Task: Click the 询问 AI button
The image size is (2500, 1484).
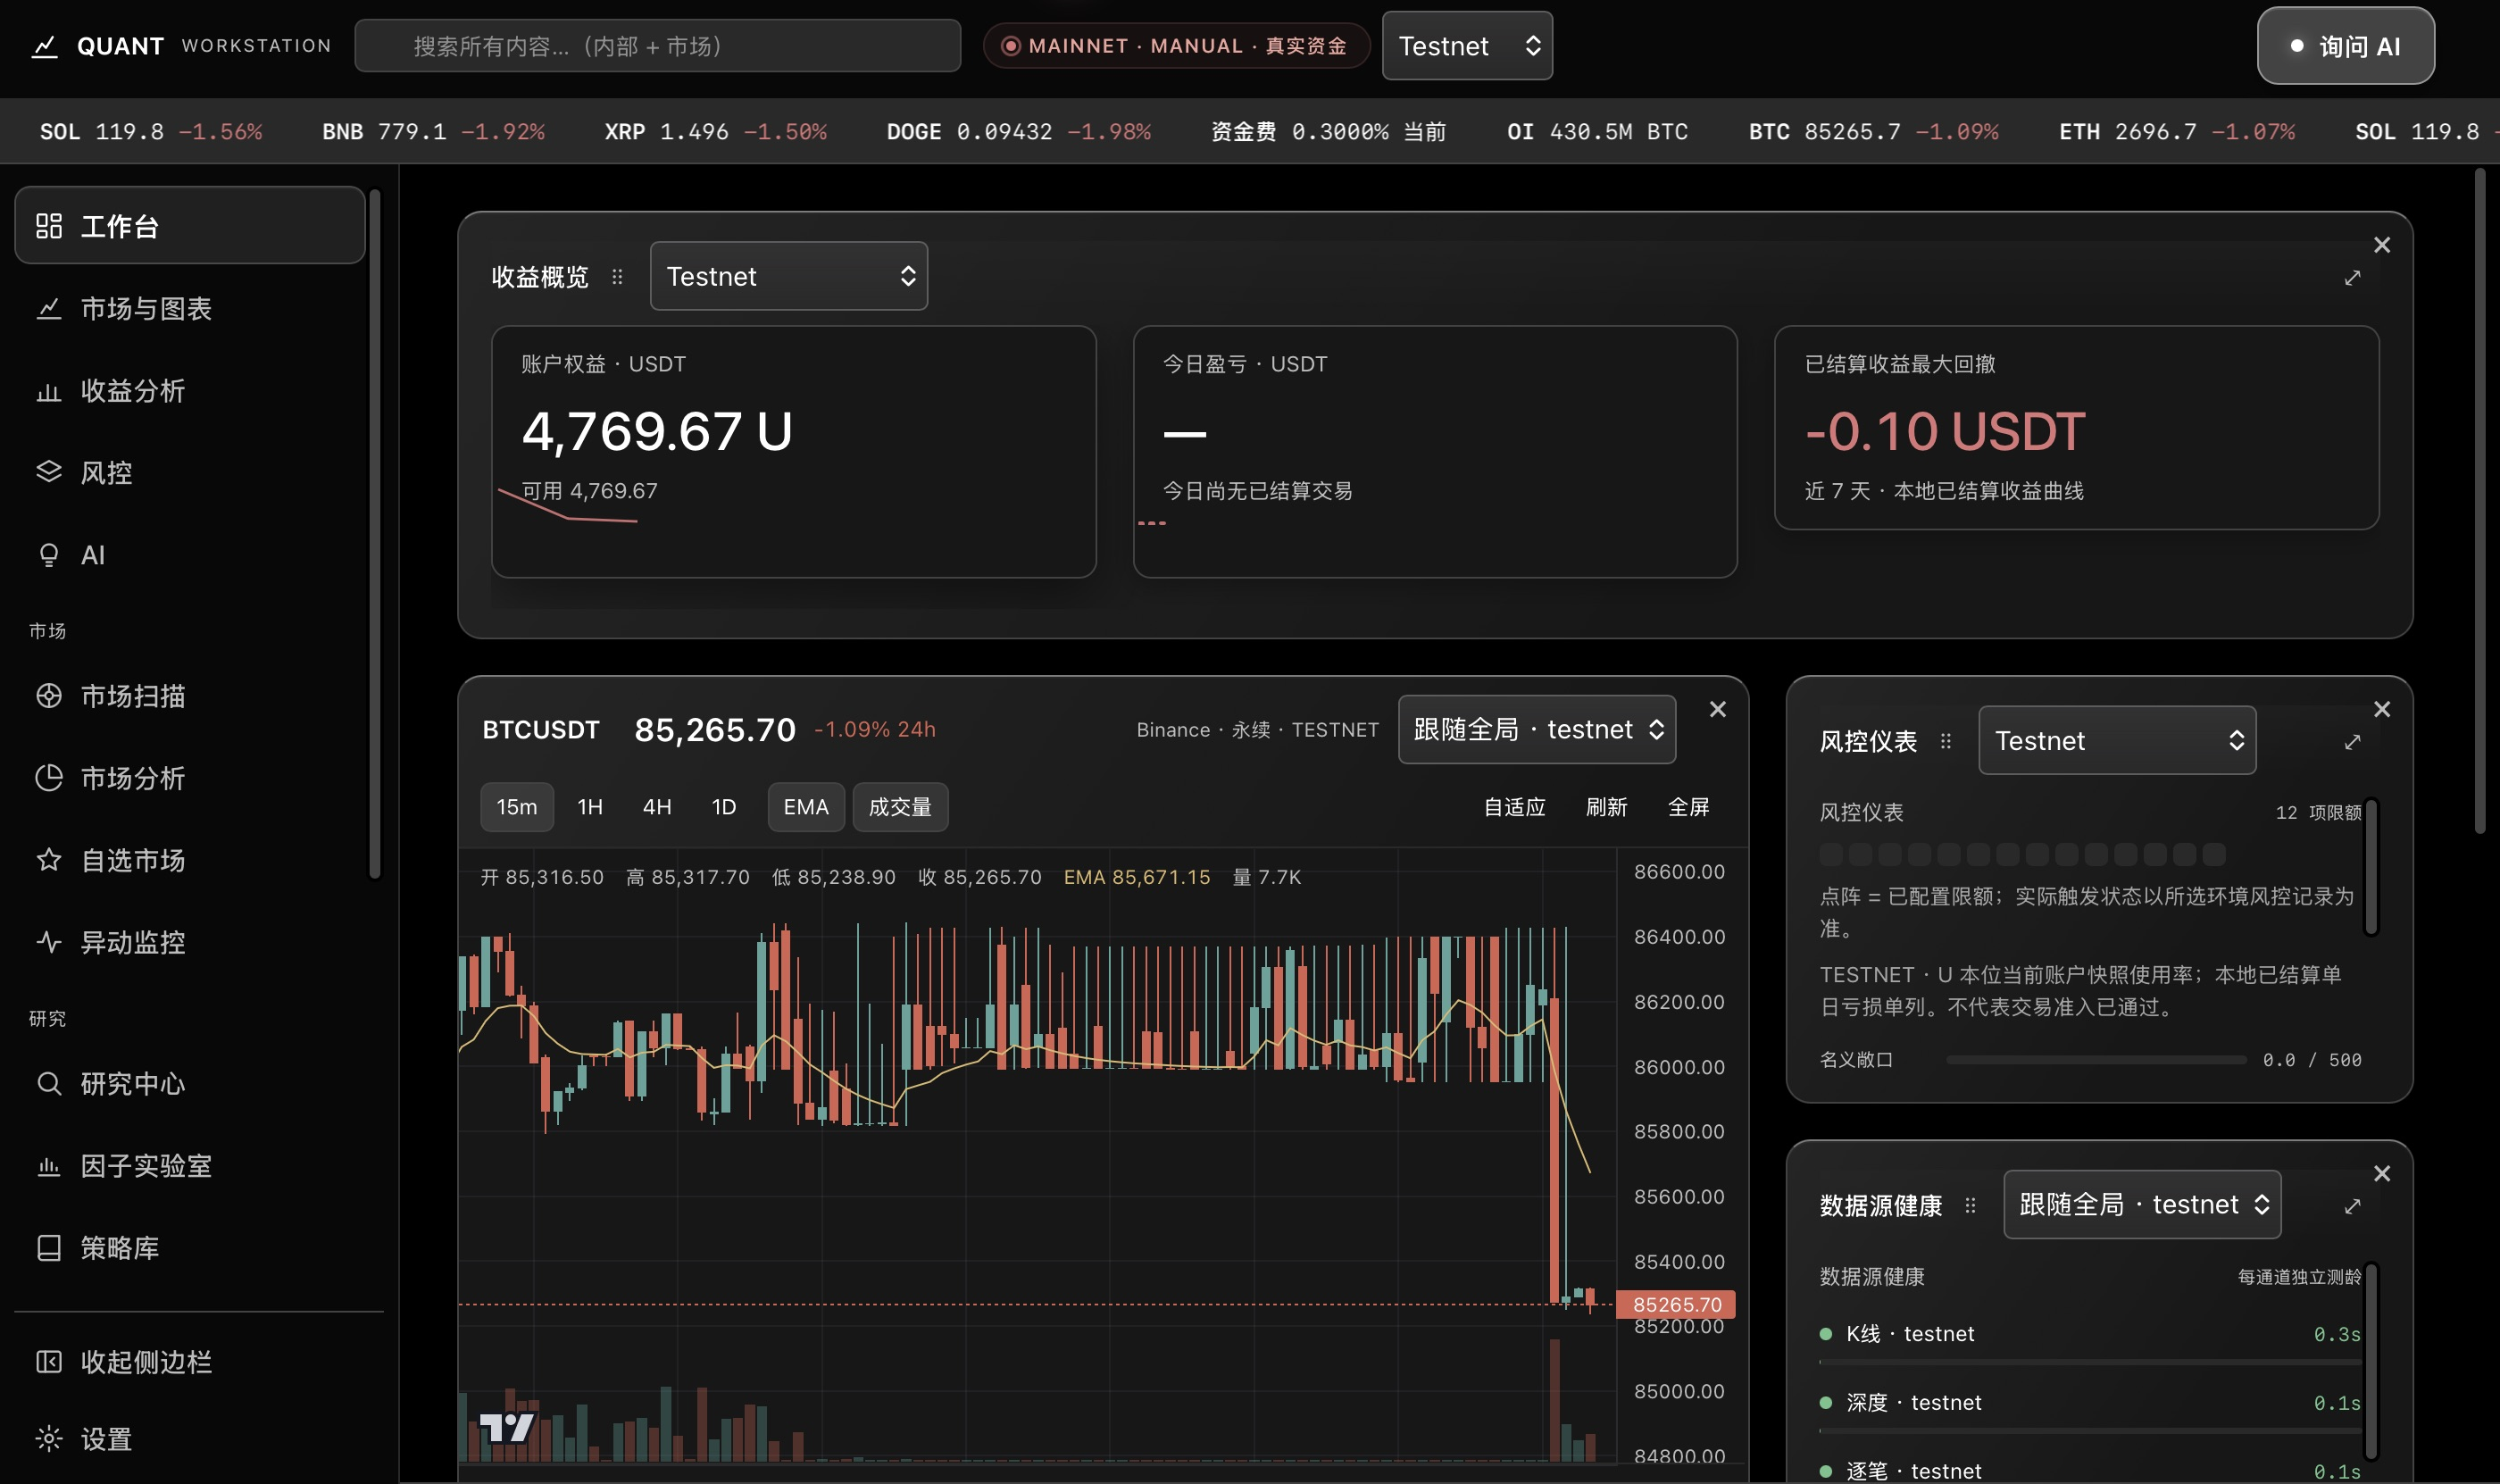Action: click(x=2345, y=46)
